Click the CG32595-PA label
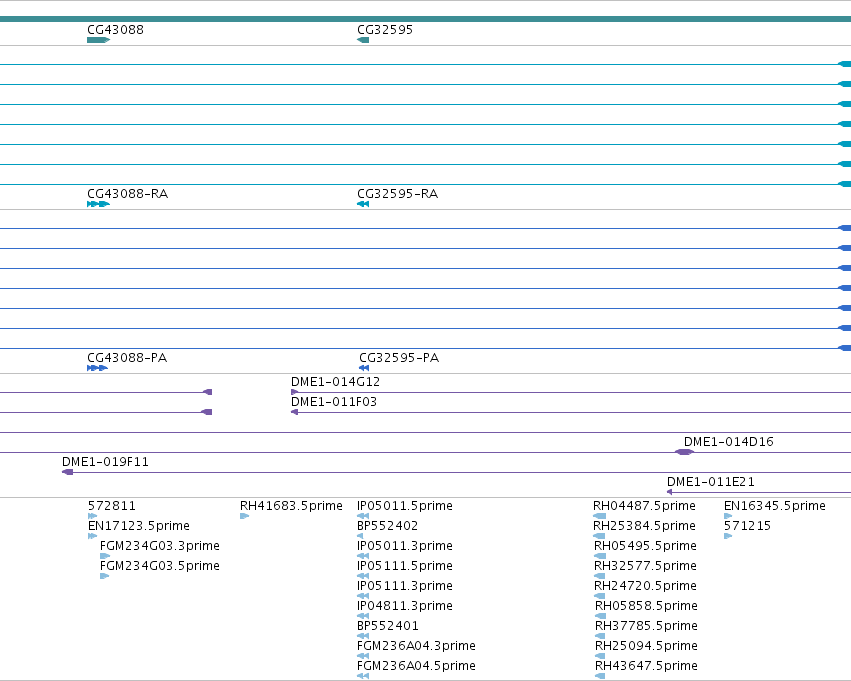The image size is (851, 681). pyautogui.click(x=399, y=358)
